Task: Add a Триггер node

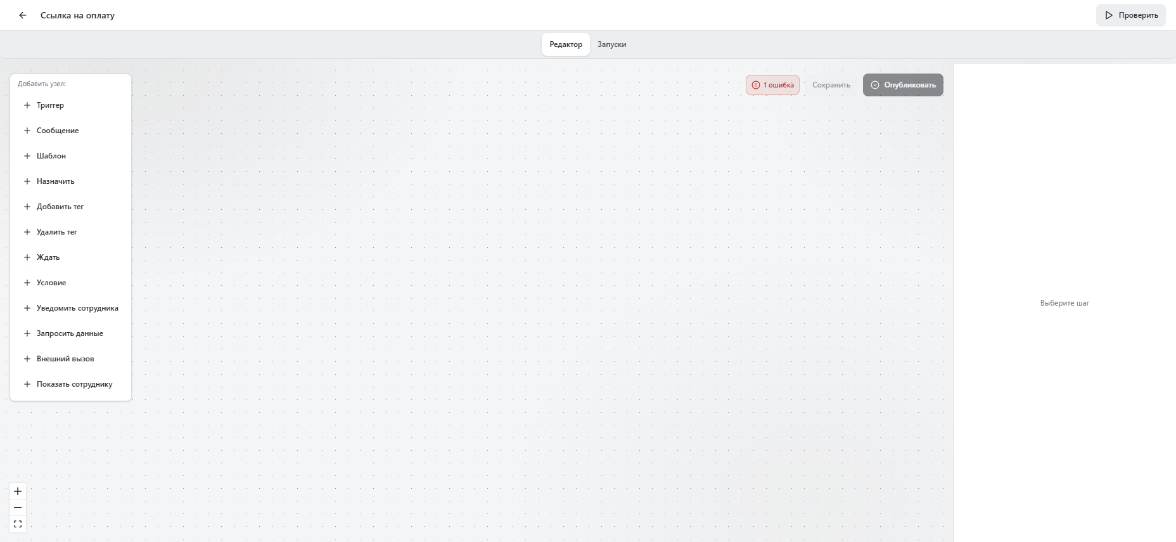Action: (x=70, y=106)
